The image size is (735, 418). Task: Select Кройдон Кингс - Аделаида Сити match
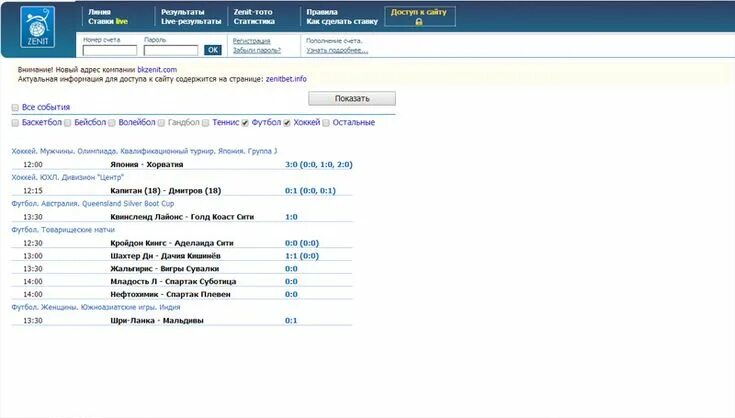(172, 243)
